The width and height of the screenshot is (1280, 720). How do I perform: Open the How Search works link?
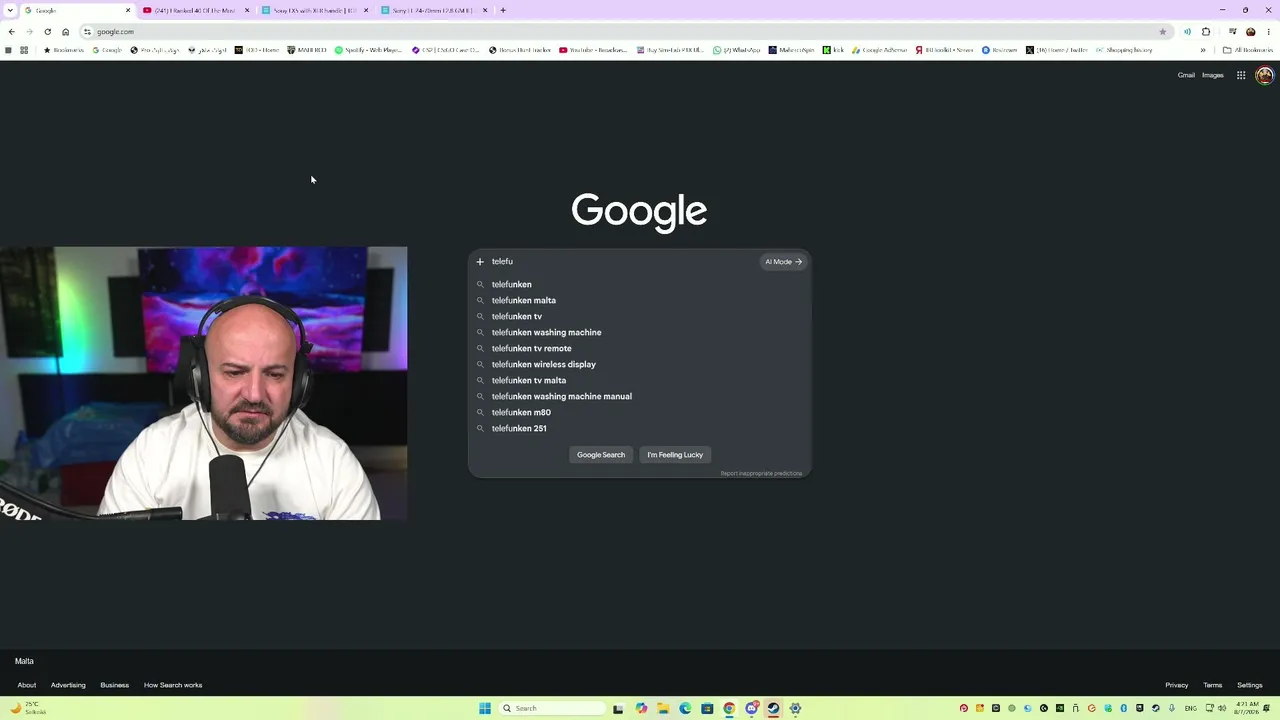[x=173, y=685]
